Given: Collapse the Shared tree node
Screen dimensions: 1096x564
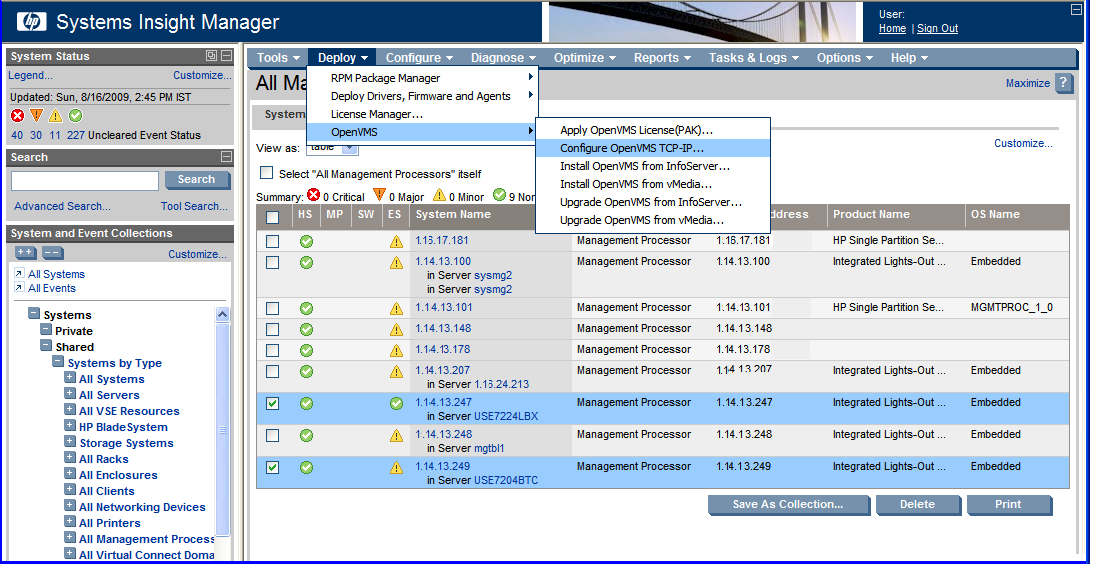Looking at the screenshot, I should 46,346.
